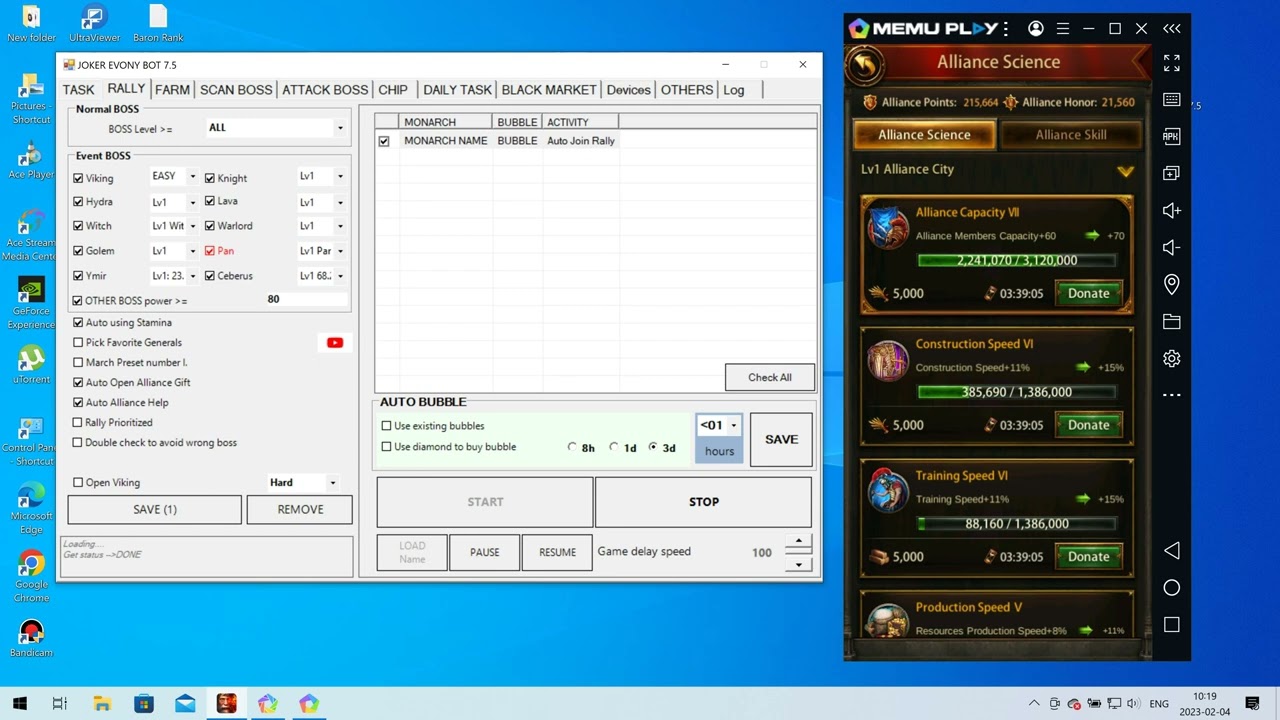The height and width of the screenshot is (720, 1280).
Task: Click the Check All button
Action: (770, 378)
